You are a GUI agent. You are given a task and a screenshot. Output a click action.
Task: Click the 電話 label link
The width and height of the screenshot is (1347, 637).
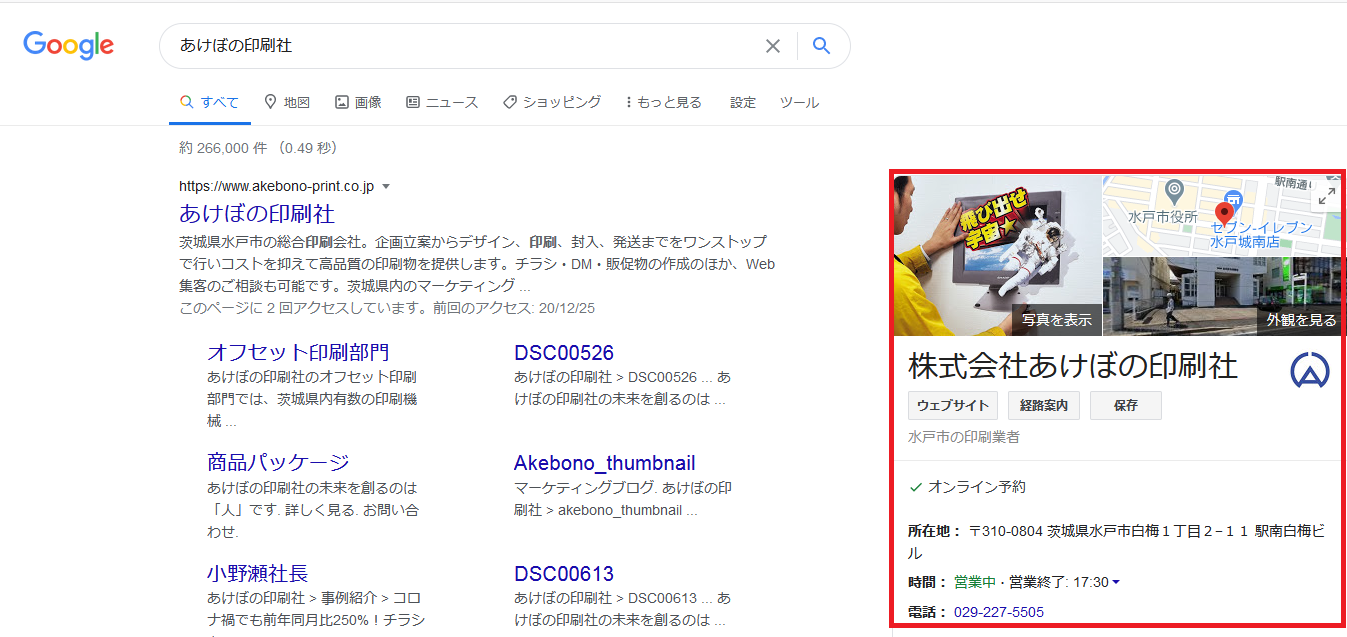(927, 611)
